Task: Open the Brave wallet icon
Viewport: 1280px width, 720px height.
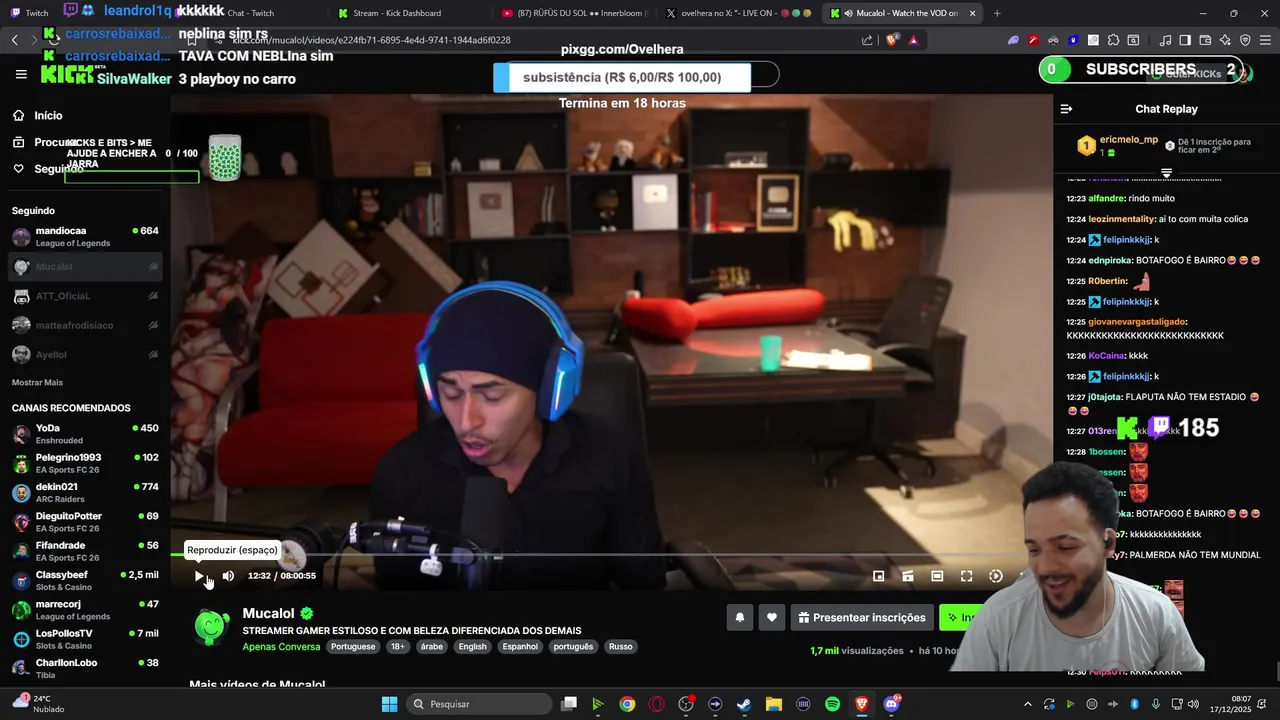Action: 1205,40
